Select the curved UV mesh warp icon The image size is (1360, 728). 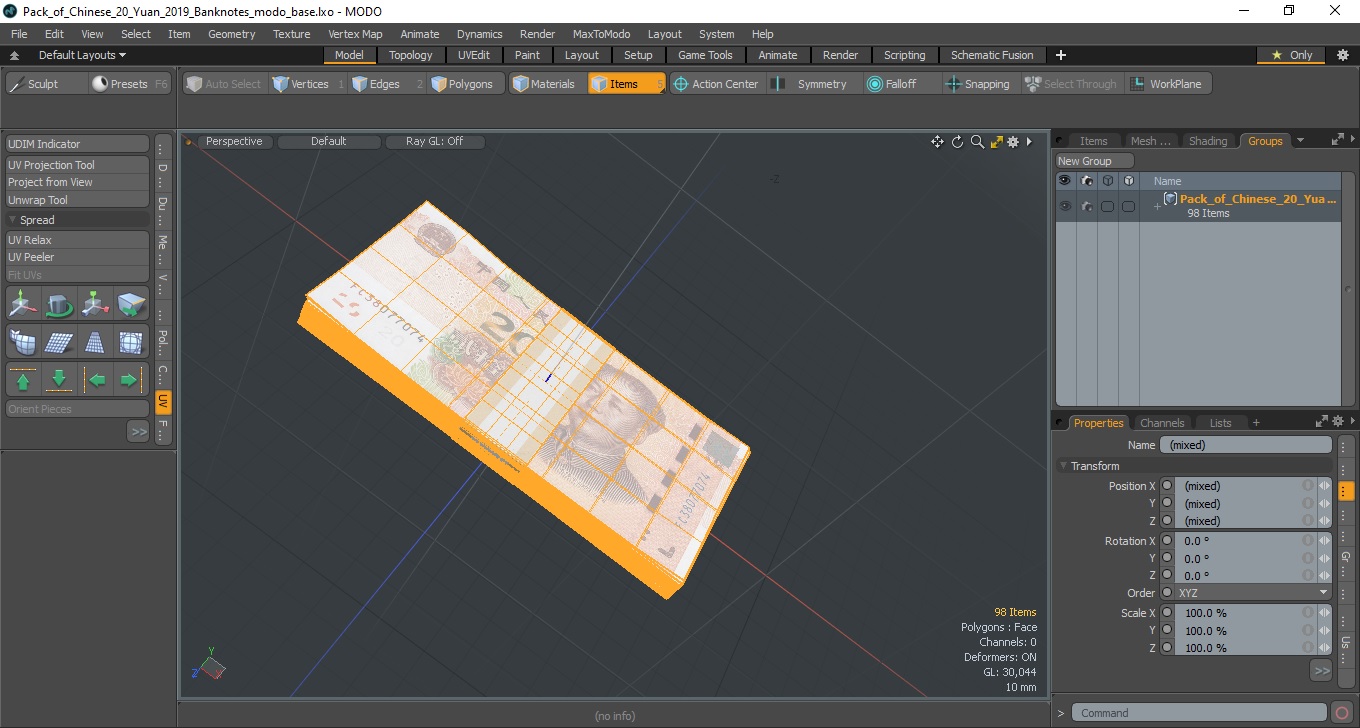pos(23,342)
